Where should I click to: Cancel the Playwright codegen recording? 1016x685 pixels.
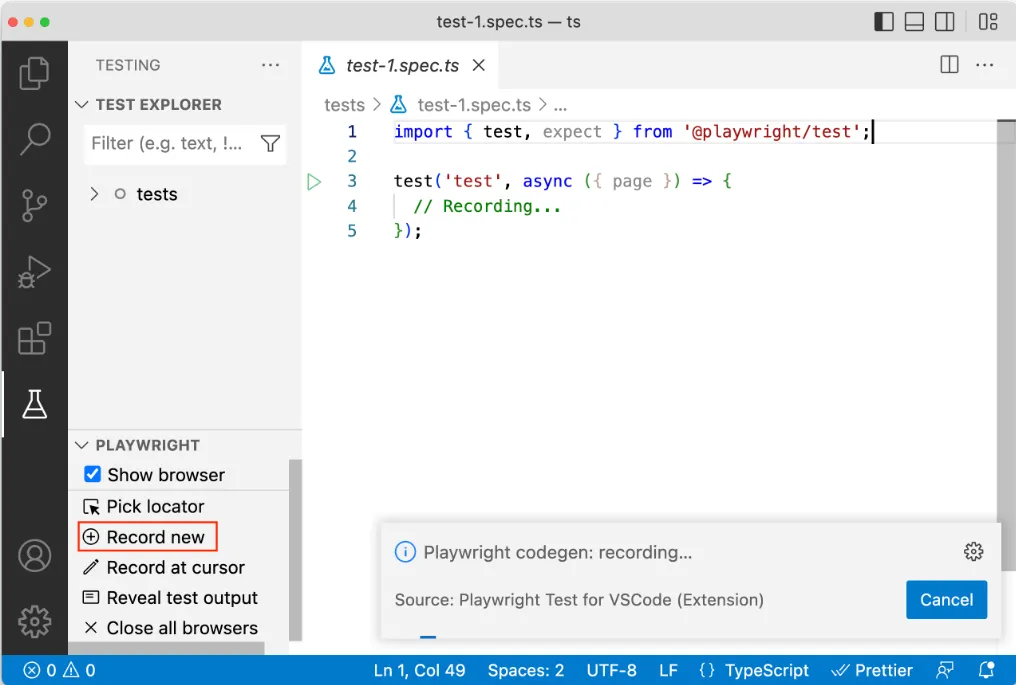[946, 599]
